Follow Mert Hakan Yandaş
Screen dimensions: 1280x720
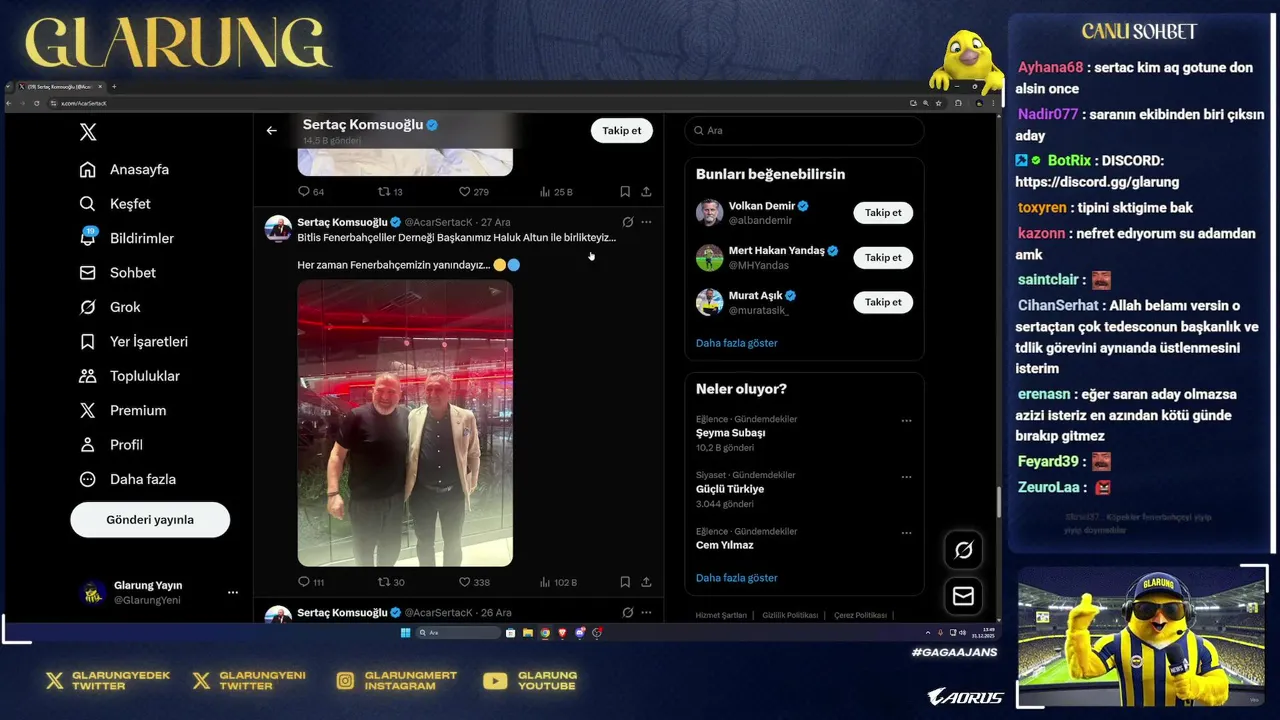click(x=883, y=257)
